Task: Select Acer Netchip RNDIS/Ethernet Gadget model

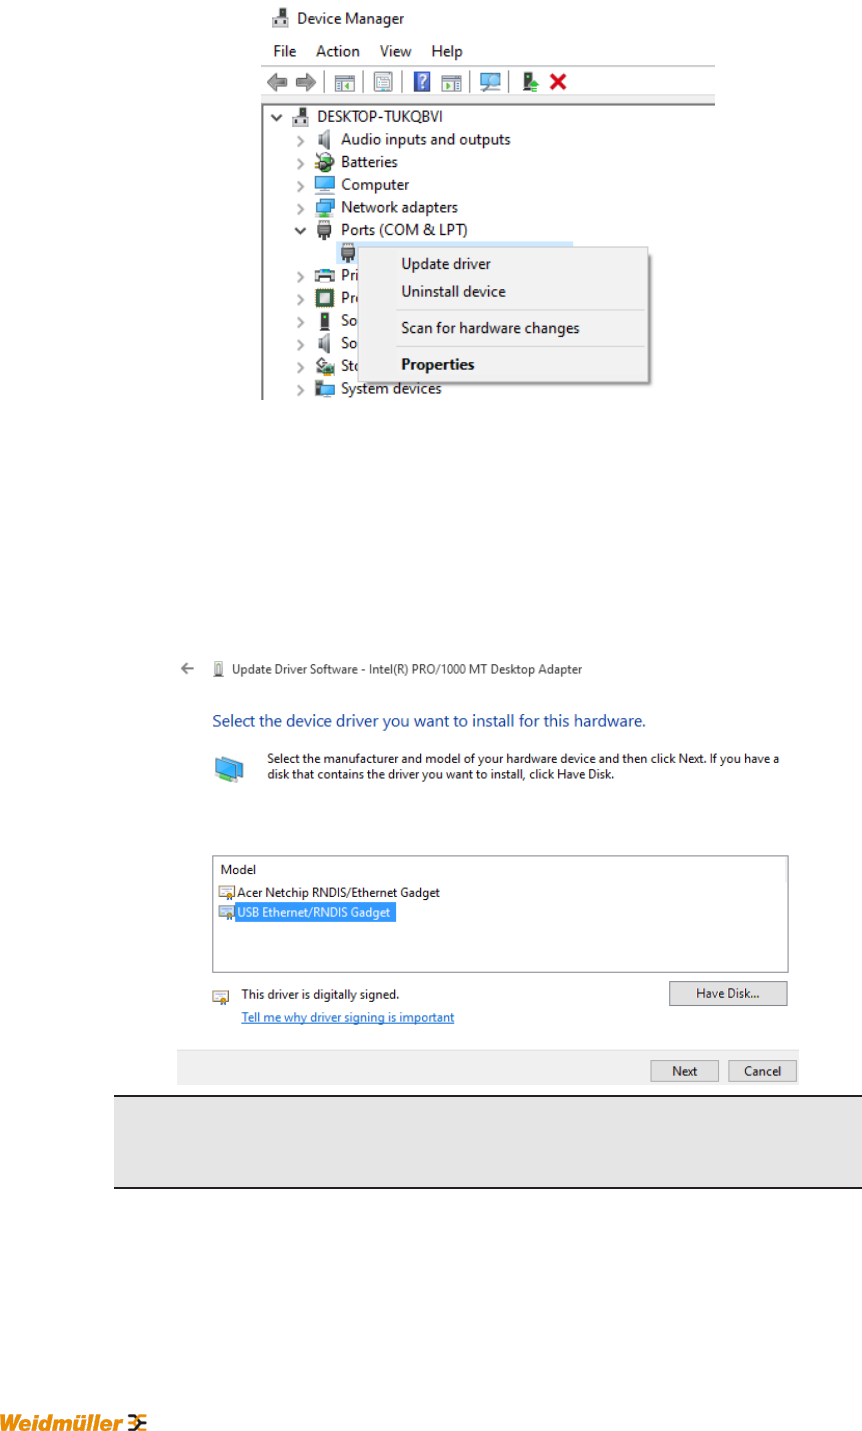Action: click(x=338, y=892)
